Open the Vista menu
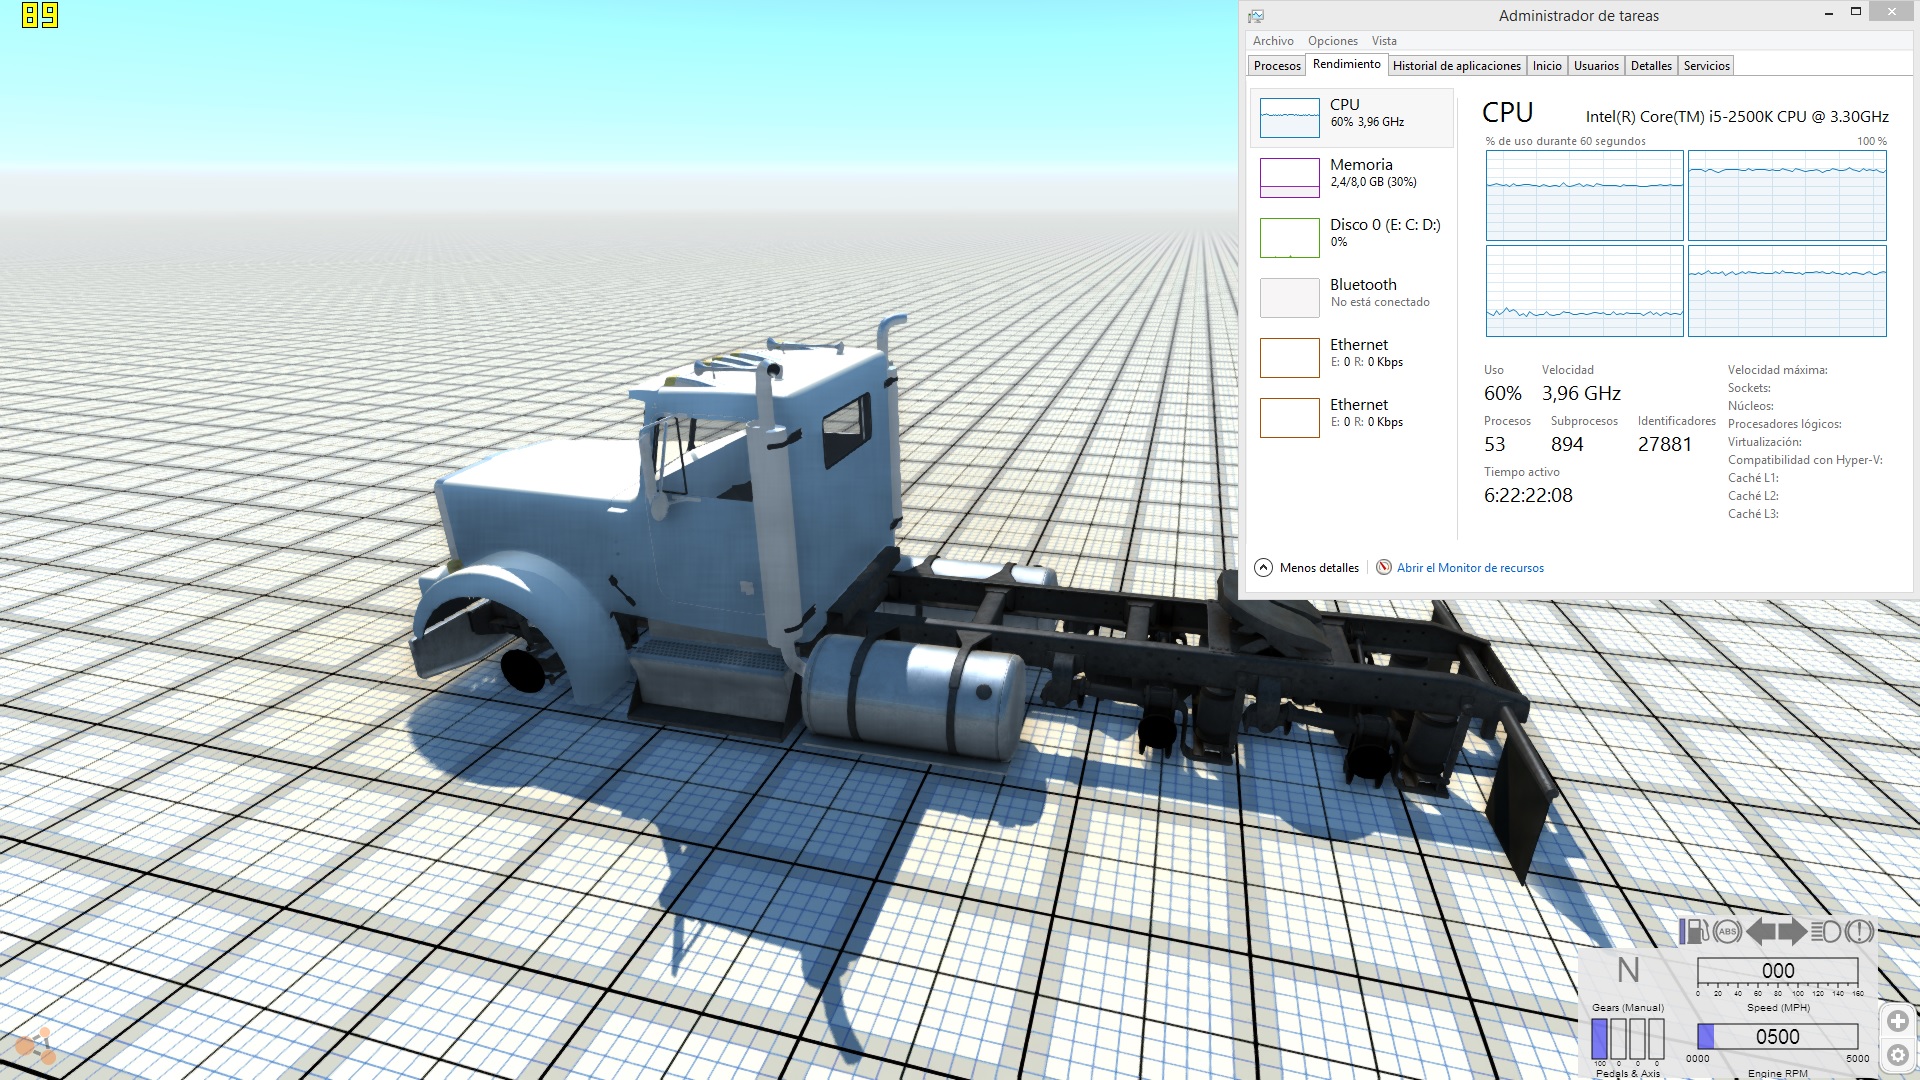The image size is (1920, 1080). tap(1384, 41)
